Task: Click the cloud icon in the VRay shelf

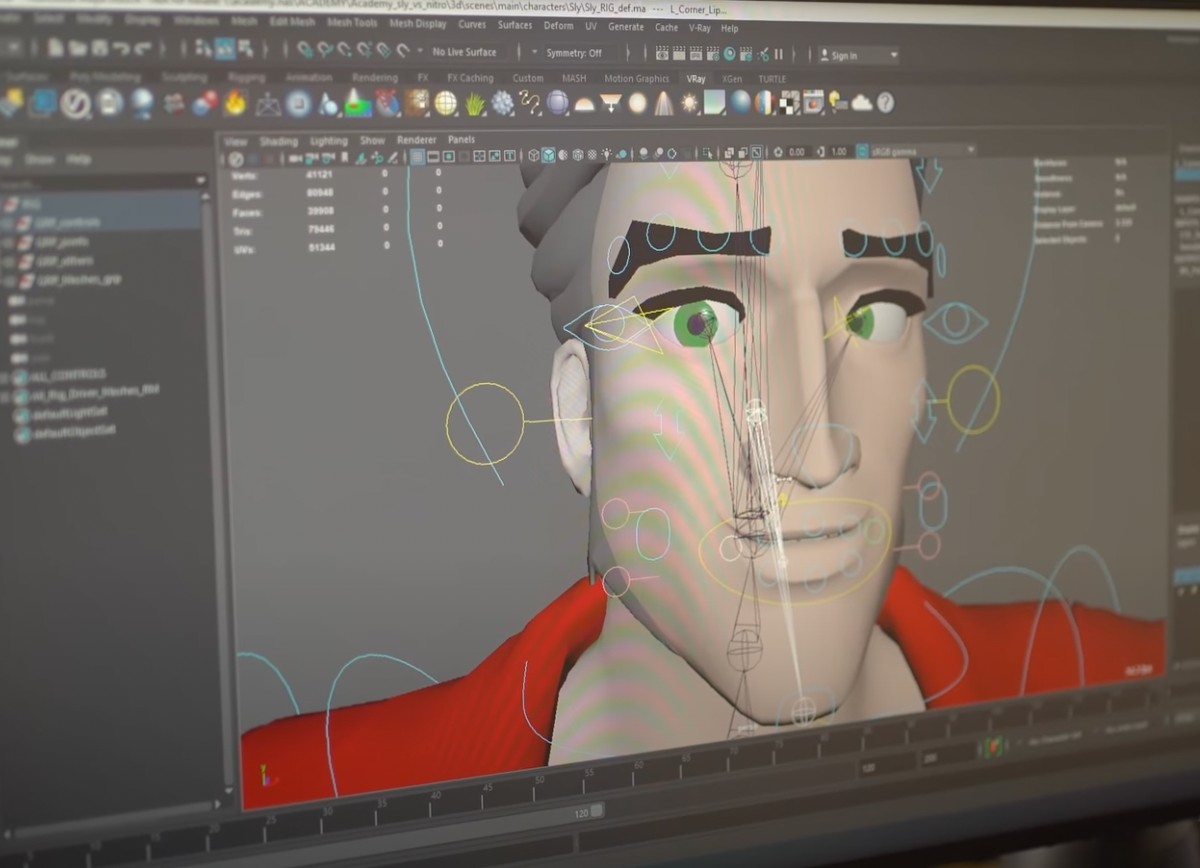Action: (861, 102)
